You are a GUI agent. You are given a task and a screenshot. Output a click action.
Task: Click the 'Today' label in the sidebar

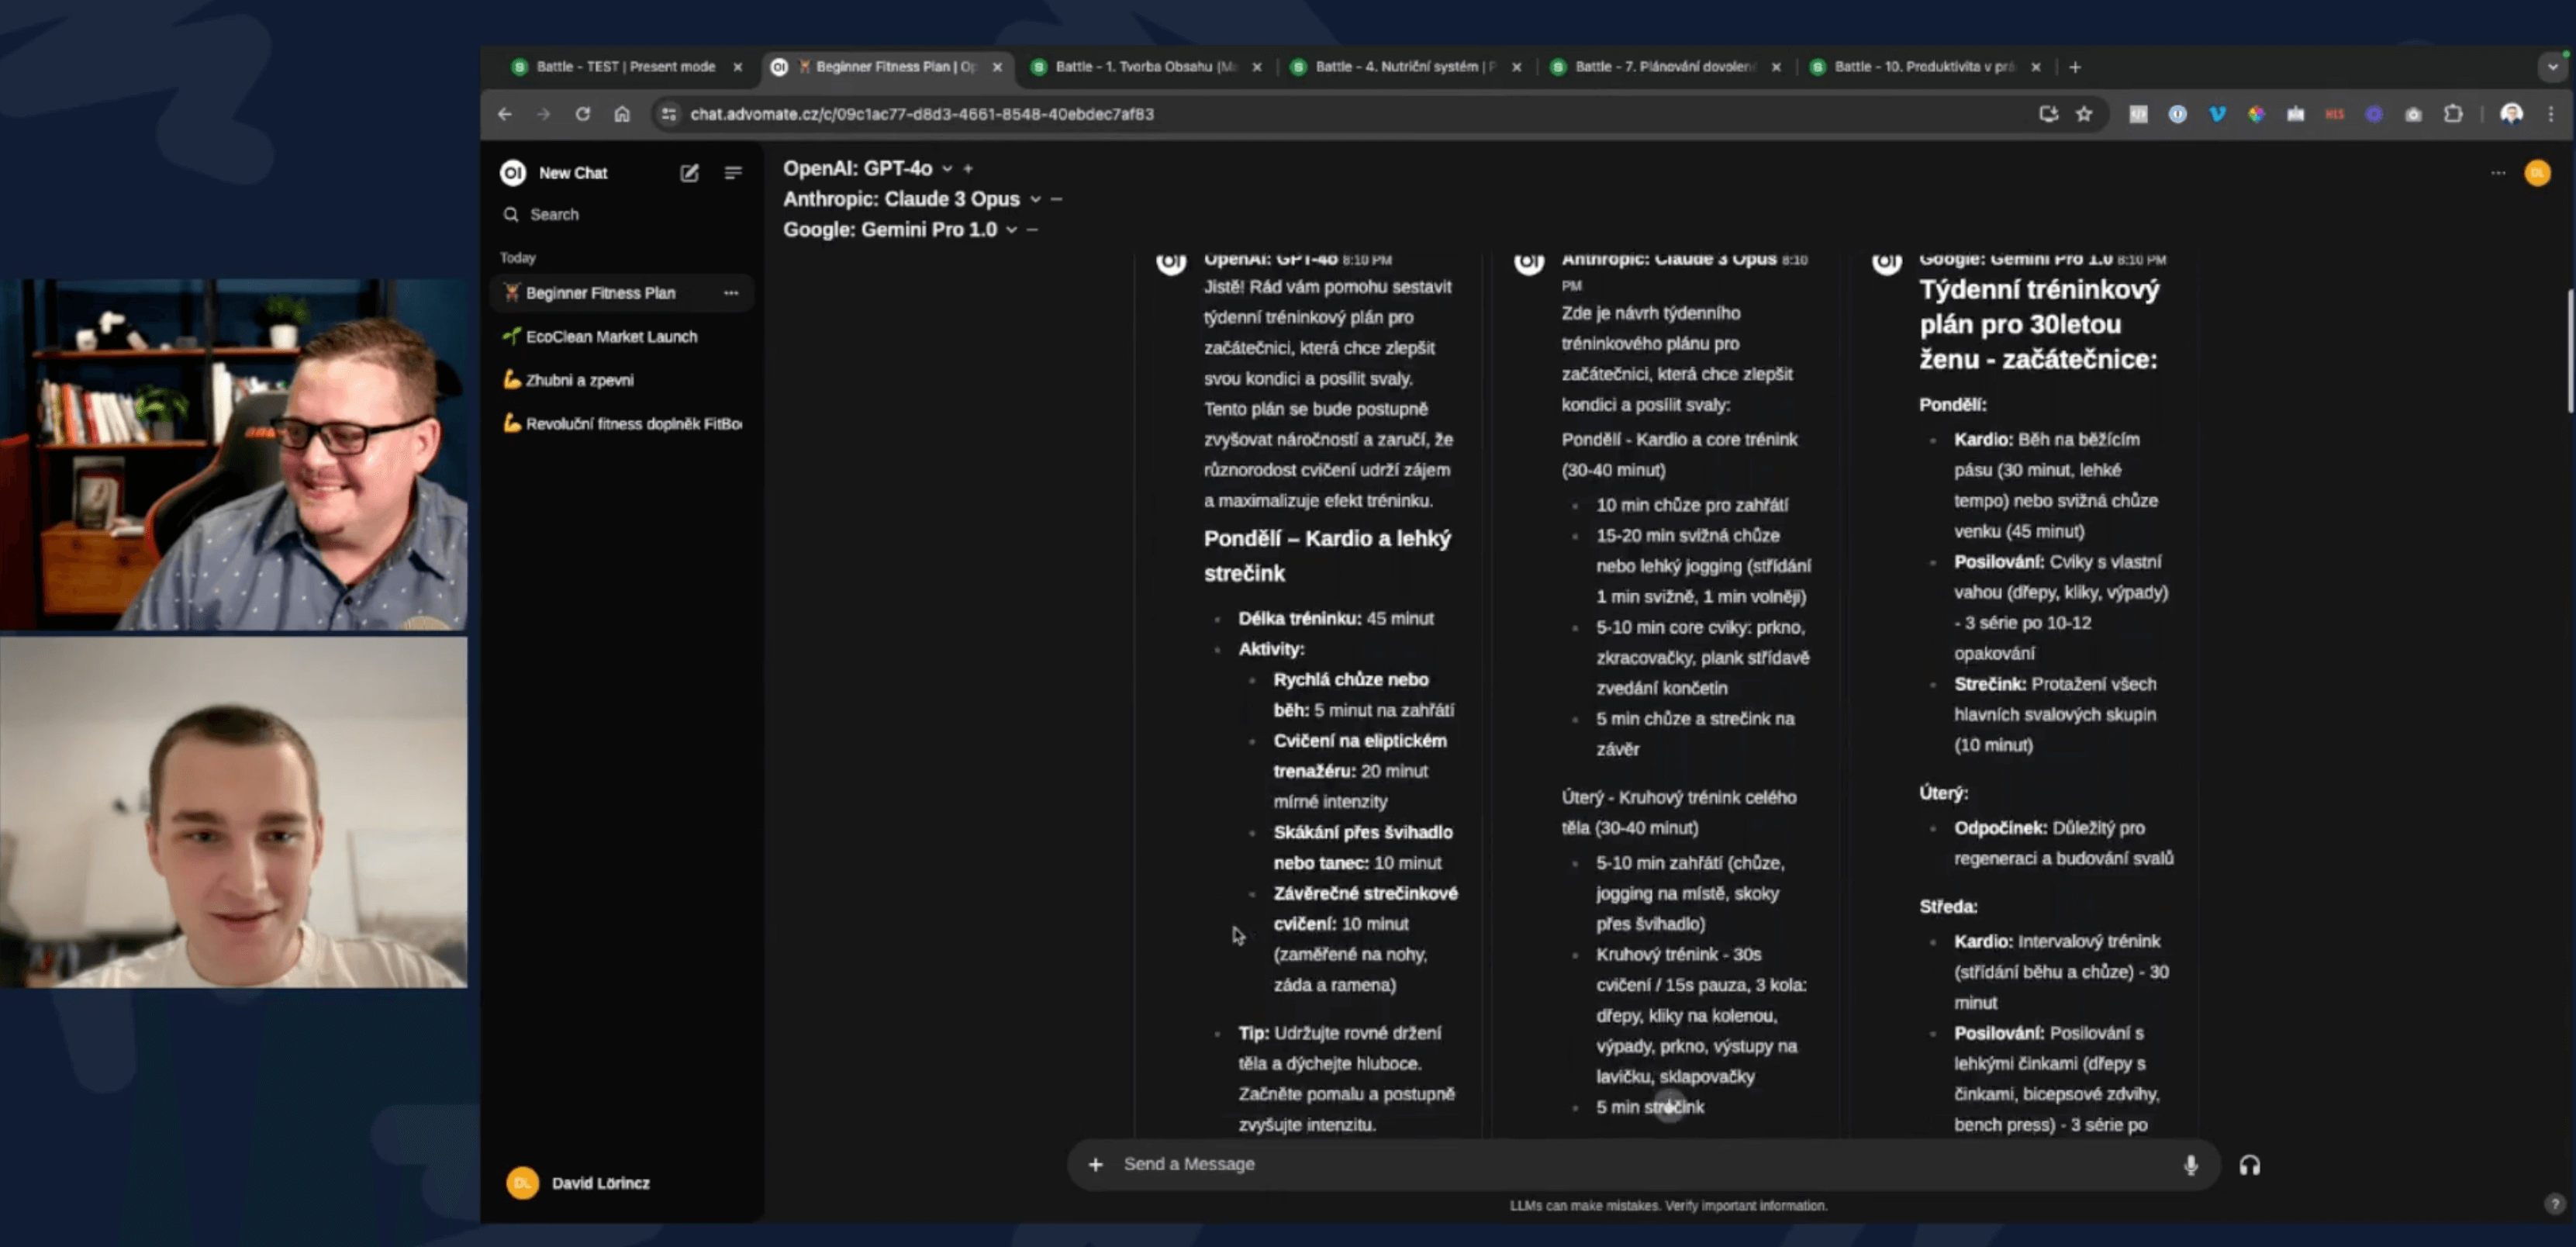518,258
